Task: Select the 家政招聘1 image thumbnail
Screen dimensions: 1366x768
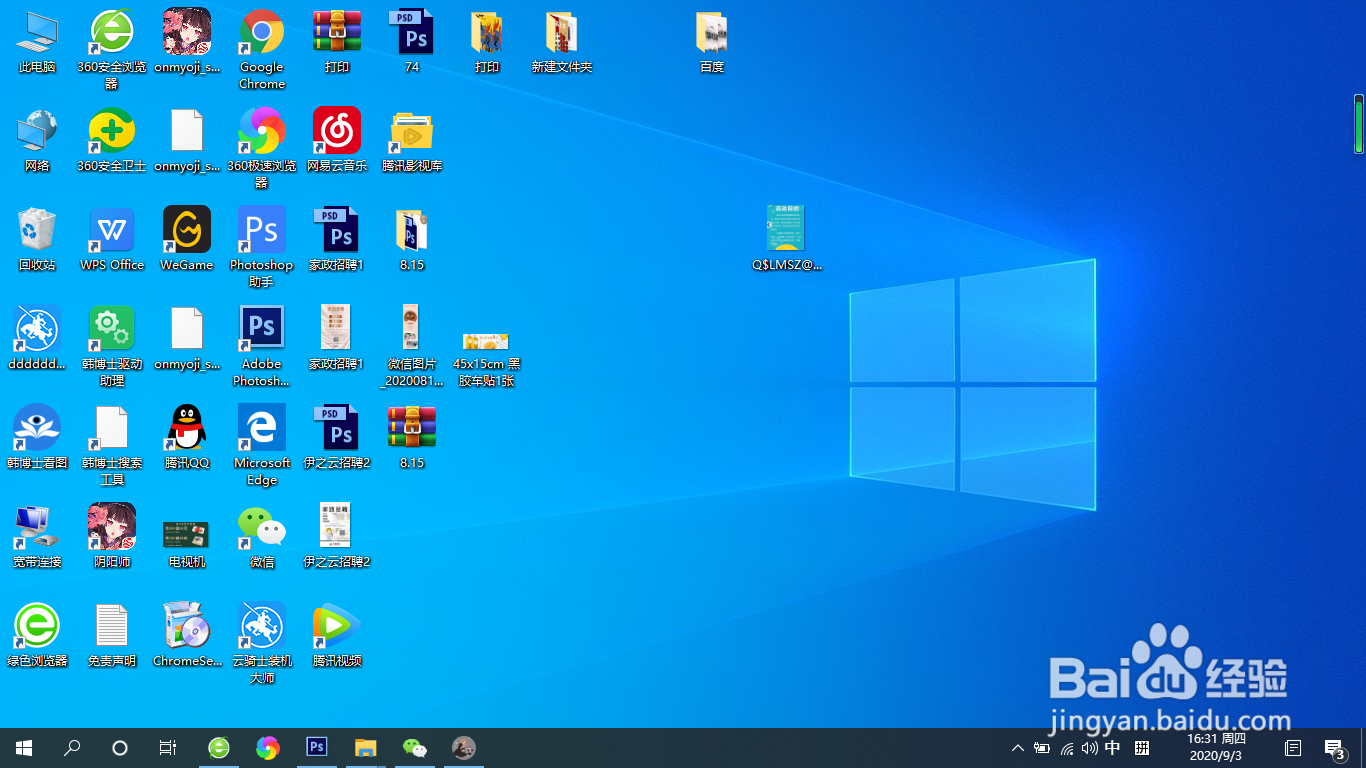Action: 337,339
